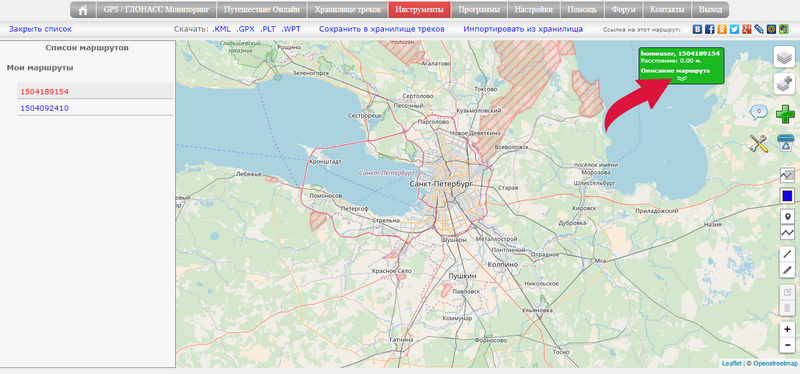Screen dimensions: 800x374
Task: Open the Инструменты menu tab
Action: click(419, 10)
